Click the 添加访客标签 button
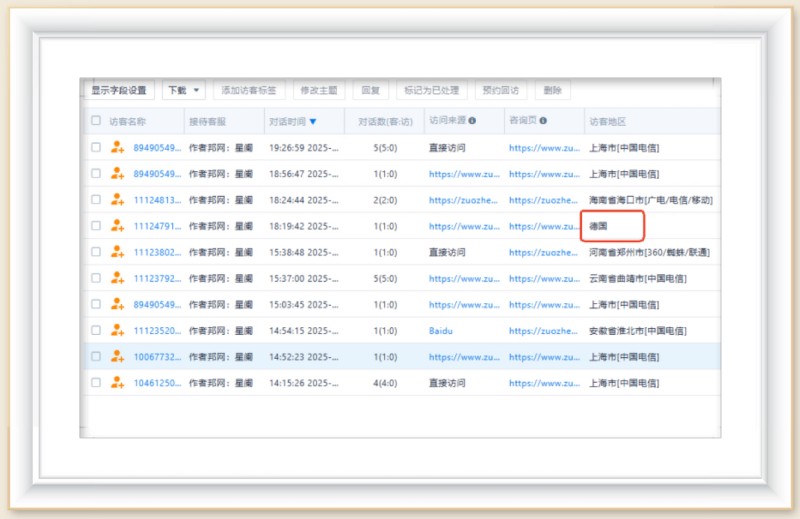The image size is (800, 519). point(248,90)
